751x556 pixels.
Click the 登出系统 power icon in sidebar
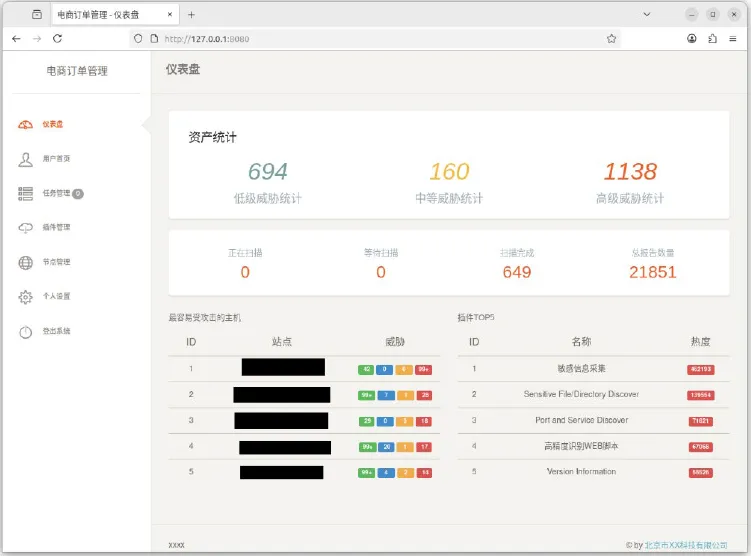(x=25, y=331)
